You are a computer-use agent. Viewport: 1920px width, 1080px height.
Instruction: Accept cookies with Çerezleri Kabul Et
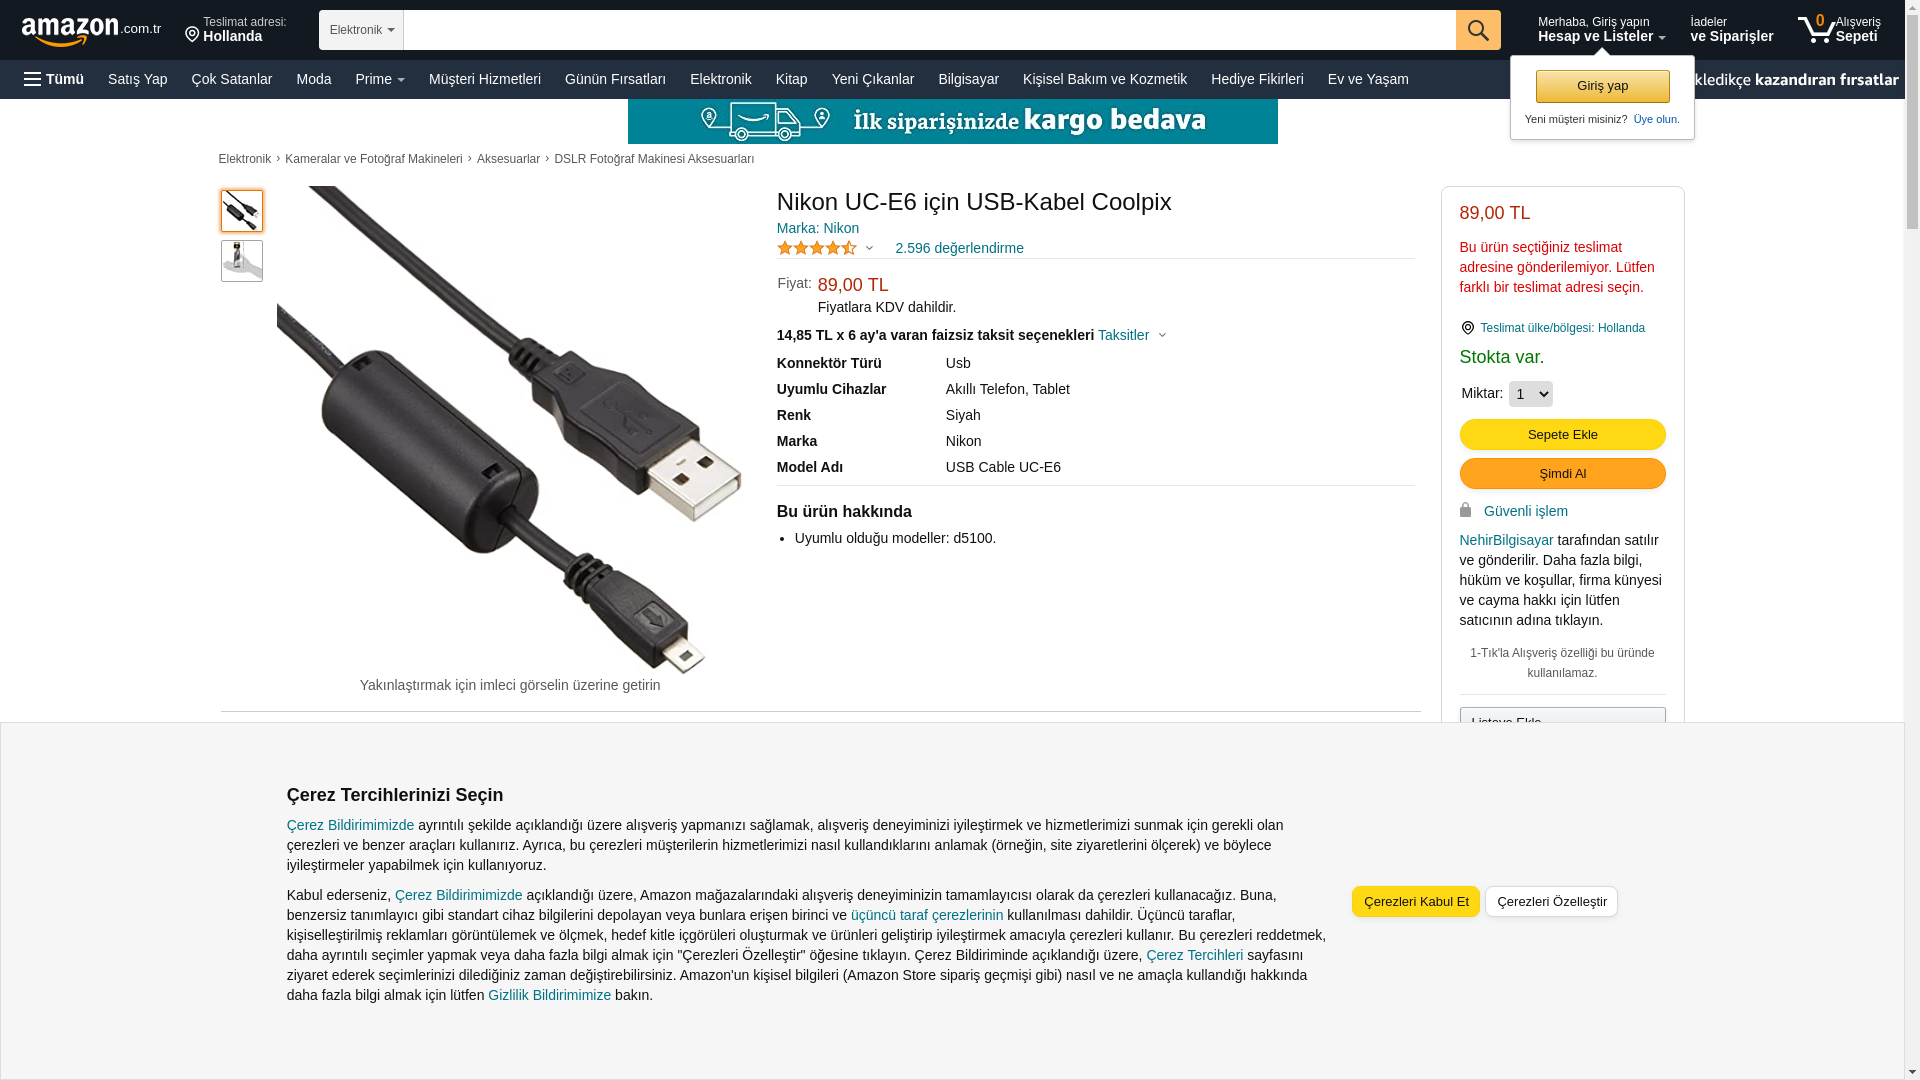(x=1415, y=901)
